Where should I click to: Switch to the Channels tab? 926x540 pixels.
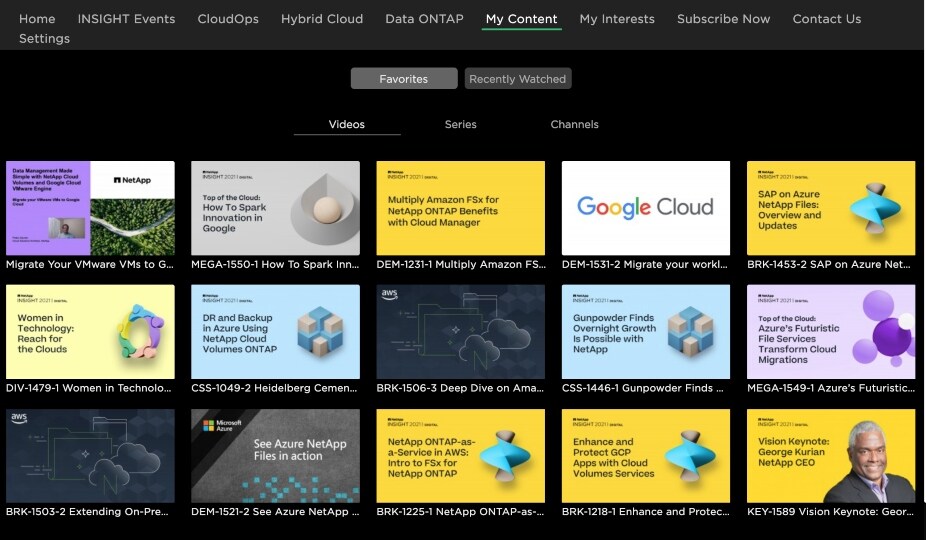[574, 125]
